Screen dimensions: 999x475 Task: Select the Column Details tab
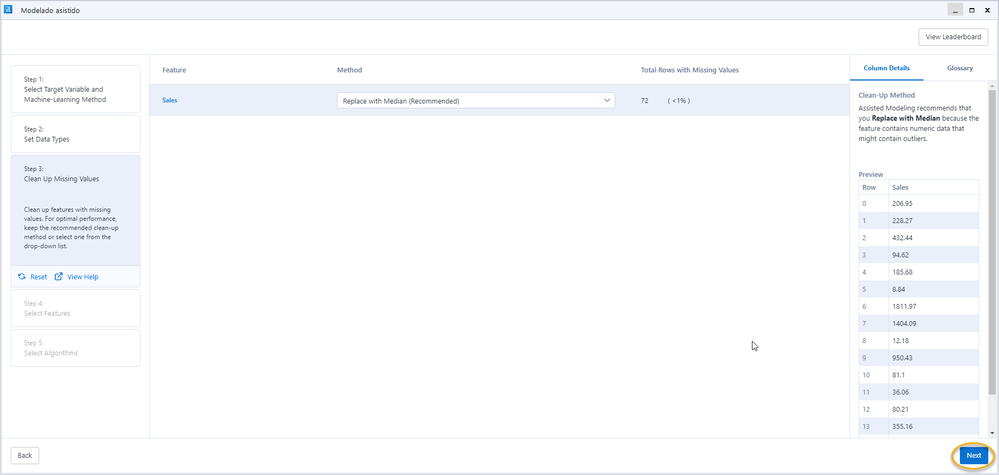(x=886, y=68)
